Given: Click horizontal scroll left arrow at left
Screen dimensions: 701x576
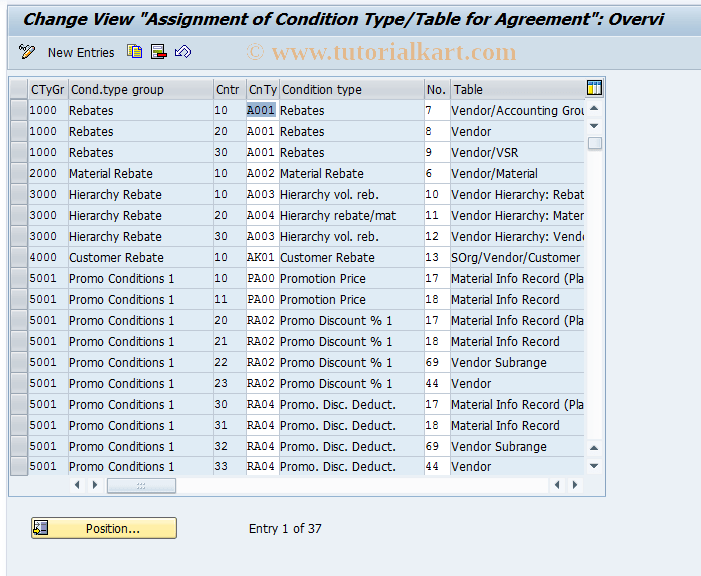Looking at the screenshot, I should pyautogui.click(x=77, y=485).
